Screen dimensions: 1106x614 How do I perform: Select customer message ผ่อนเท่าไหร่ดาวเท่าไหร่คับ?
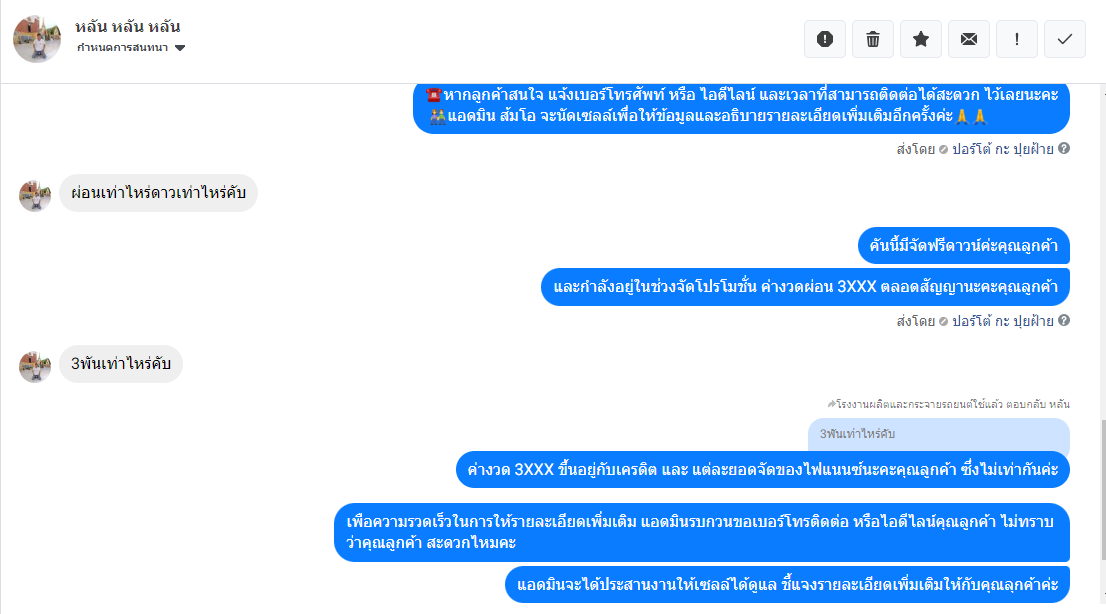tap(158, 193)
